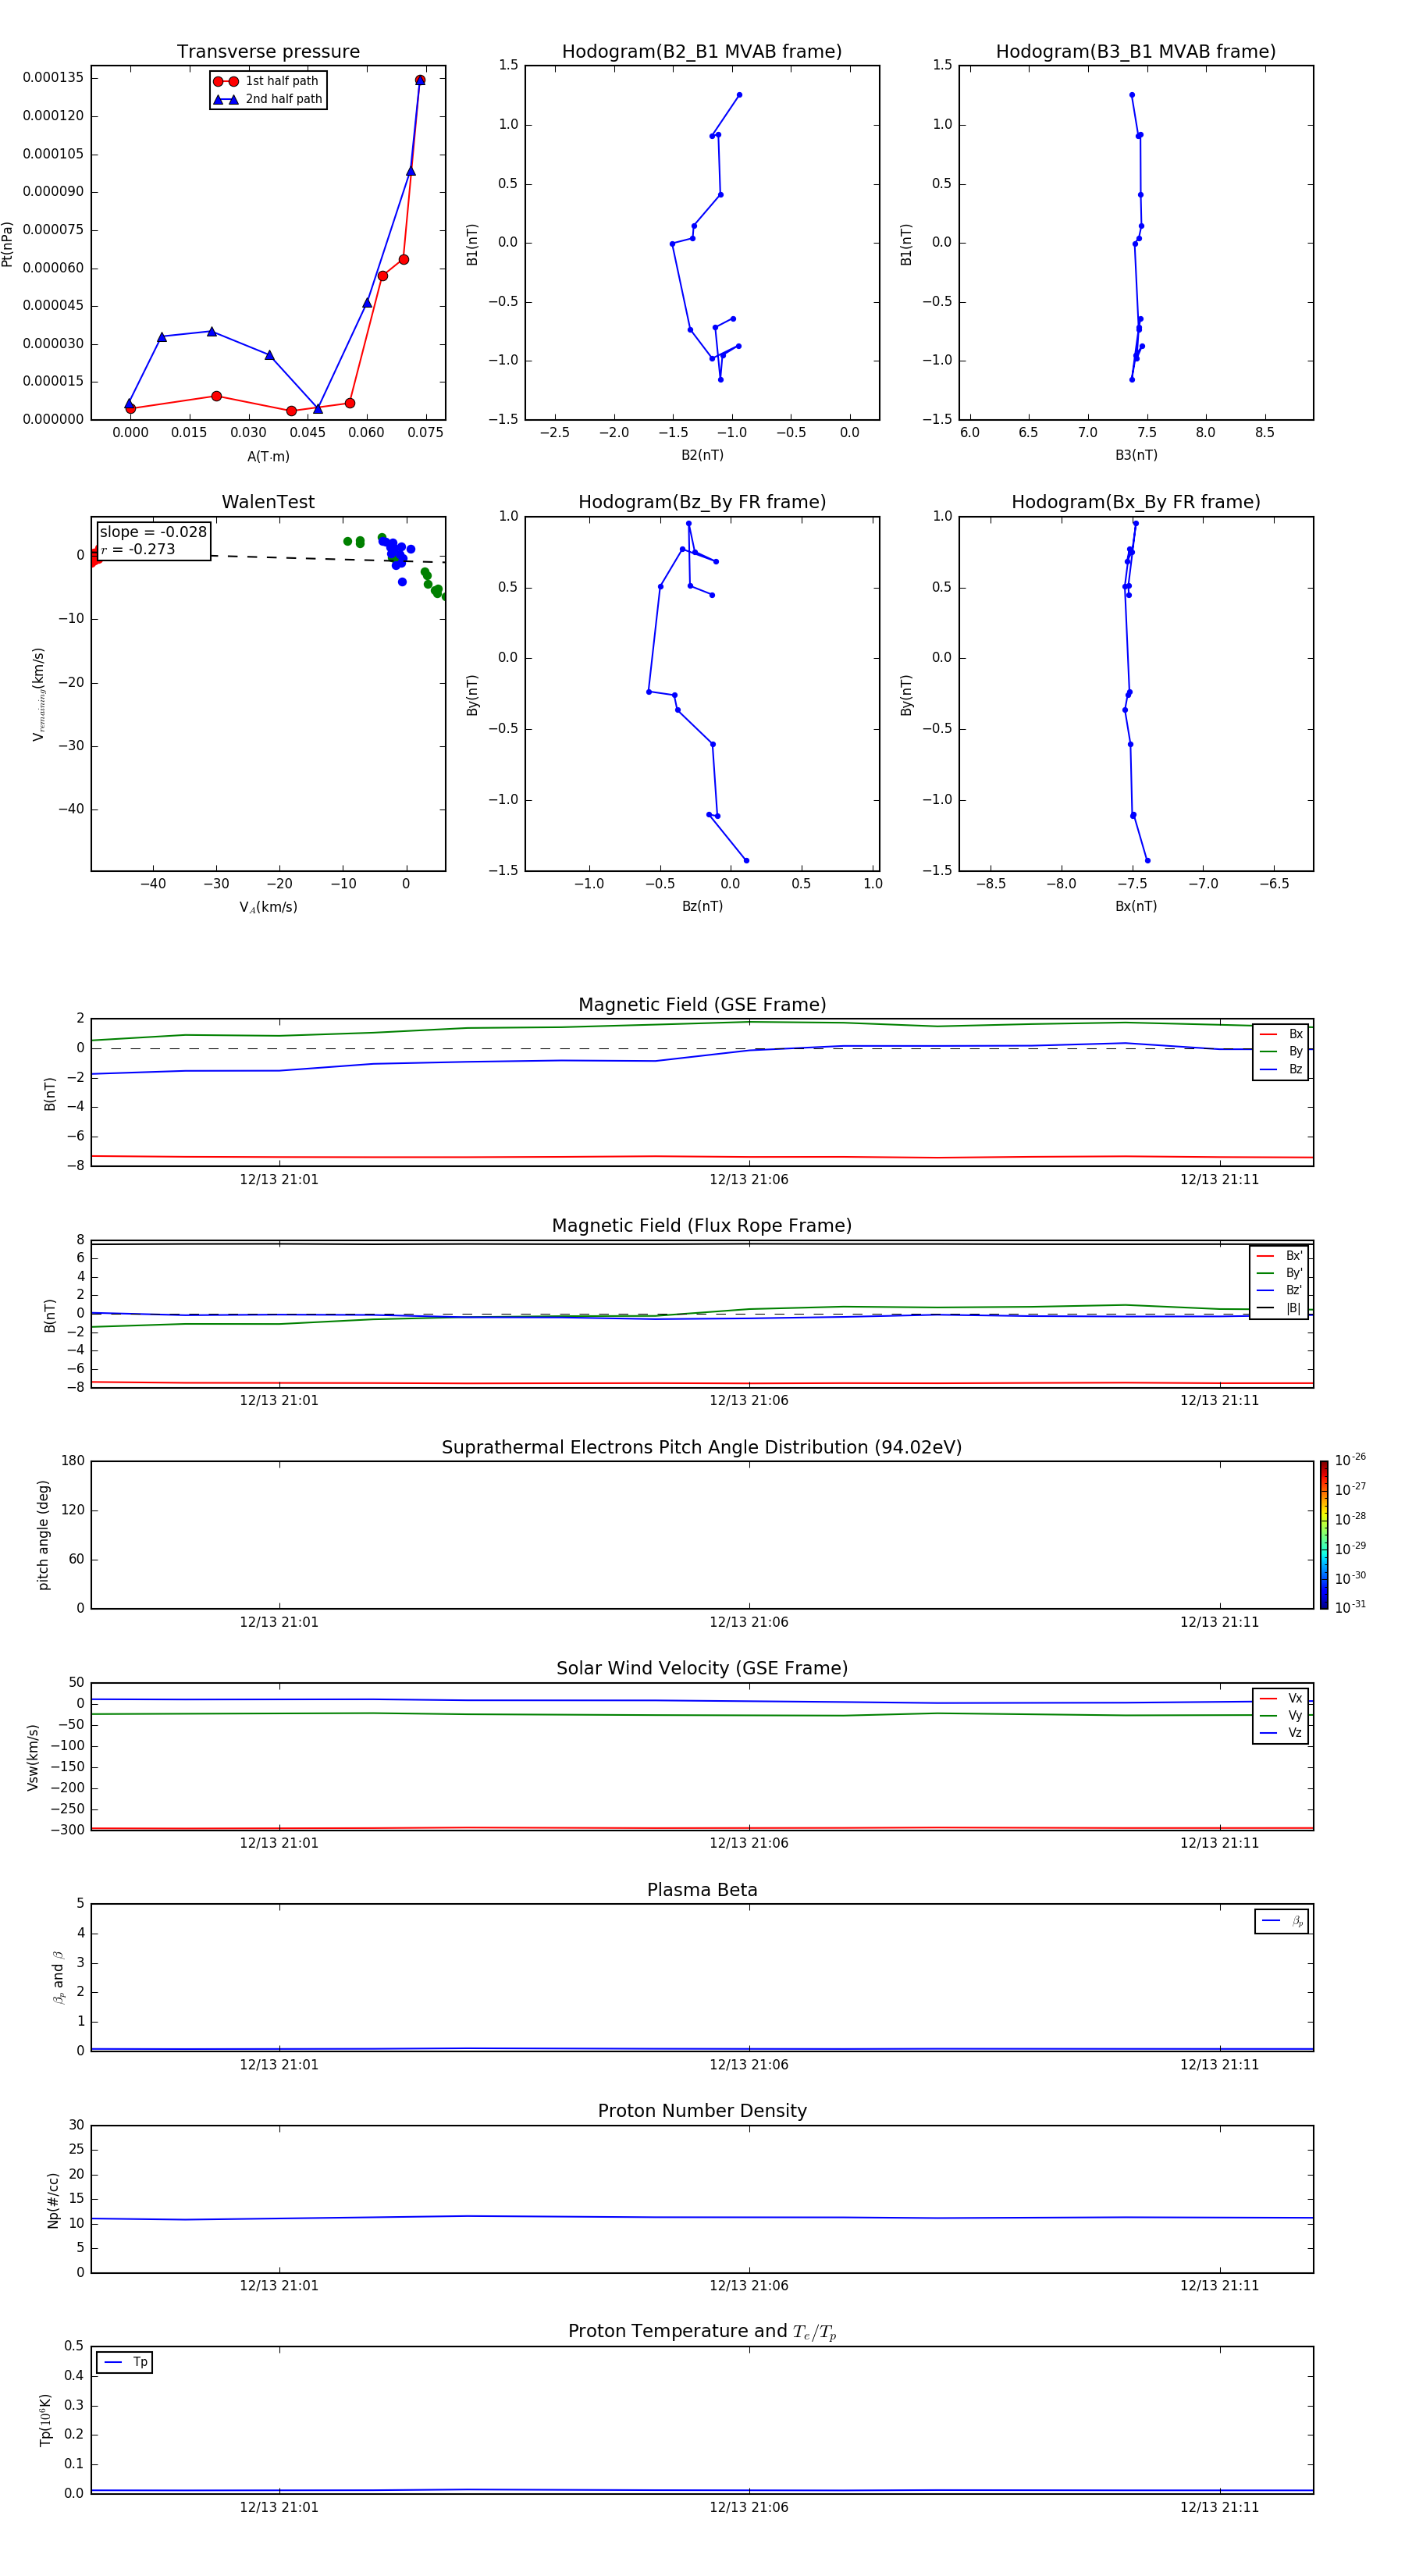1405x2576 pixels.
Task: Click the 'A(T·m)' x-axis label
Action: 268,456
